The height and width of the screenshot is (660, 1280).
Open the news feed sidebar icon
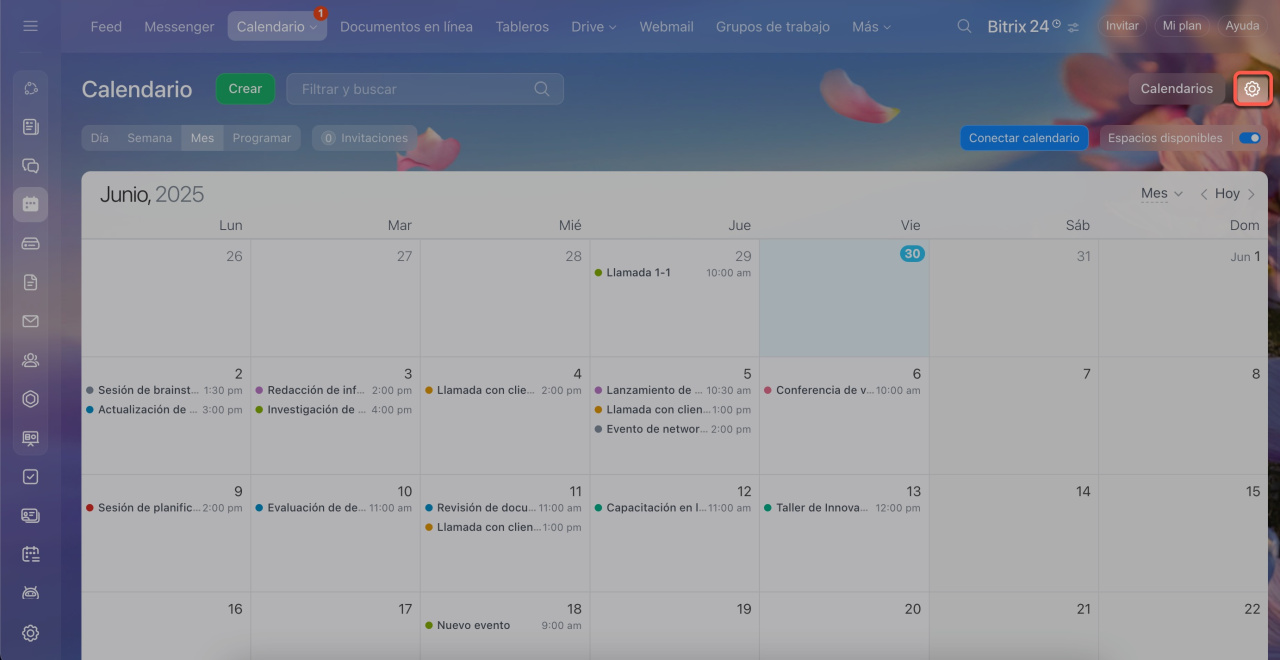coord(30,127)
